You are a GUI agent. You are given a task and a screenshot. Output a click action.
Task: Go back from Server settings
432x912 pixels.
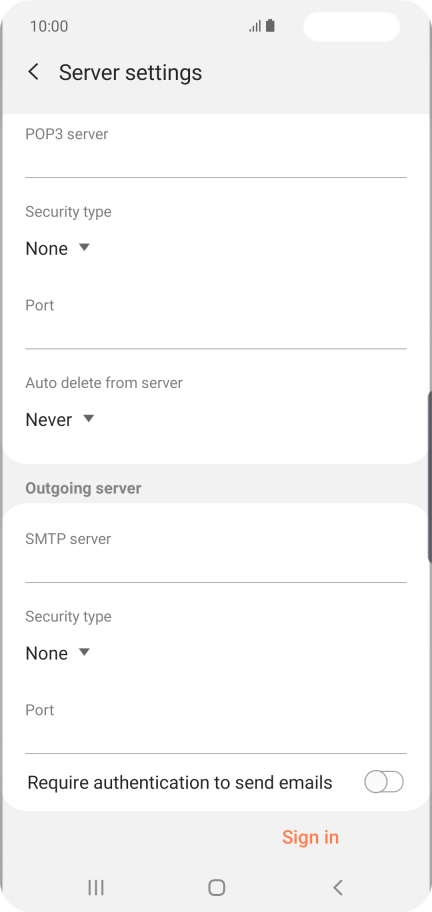34,72
